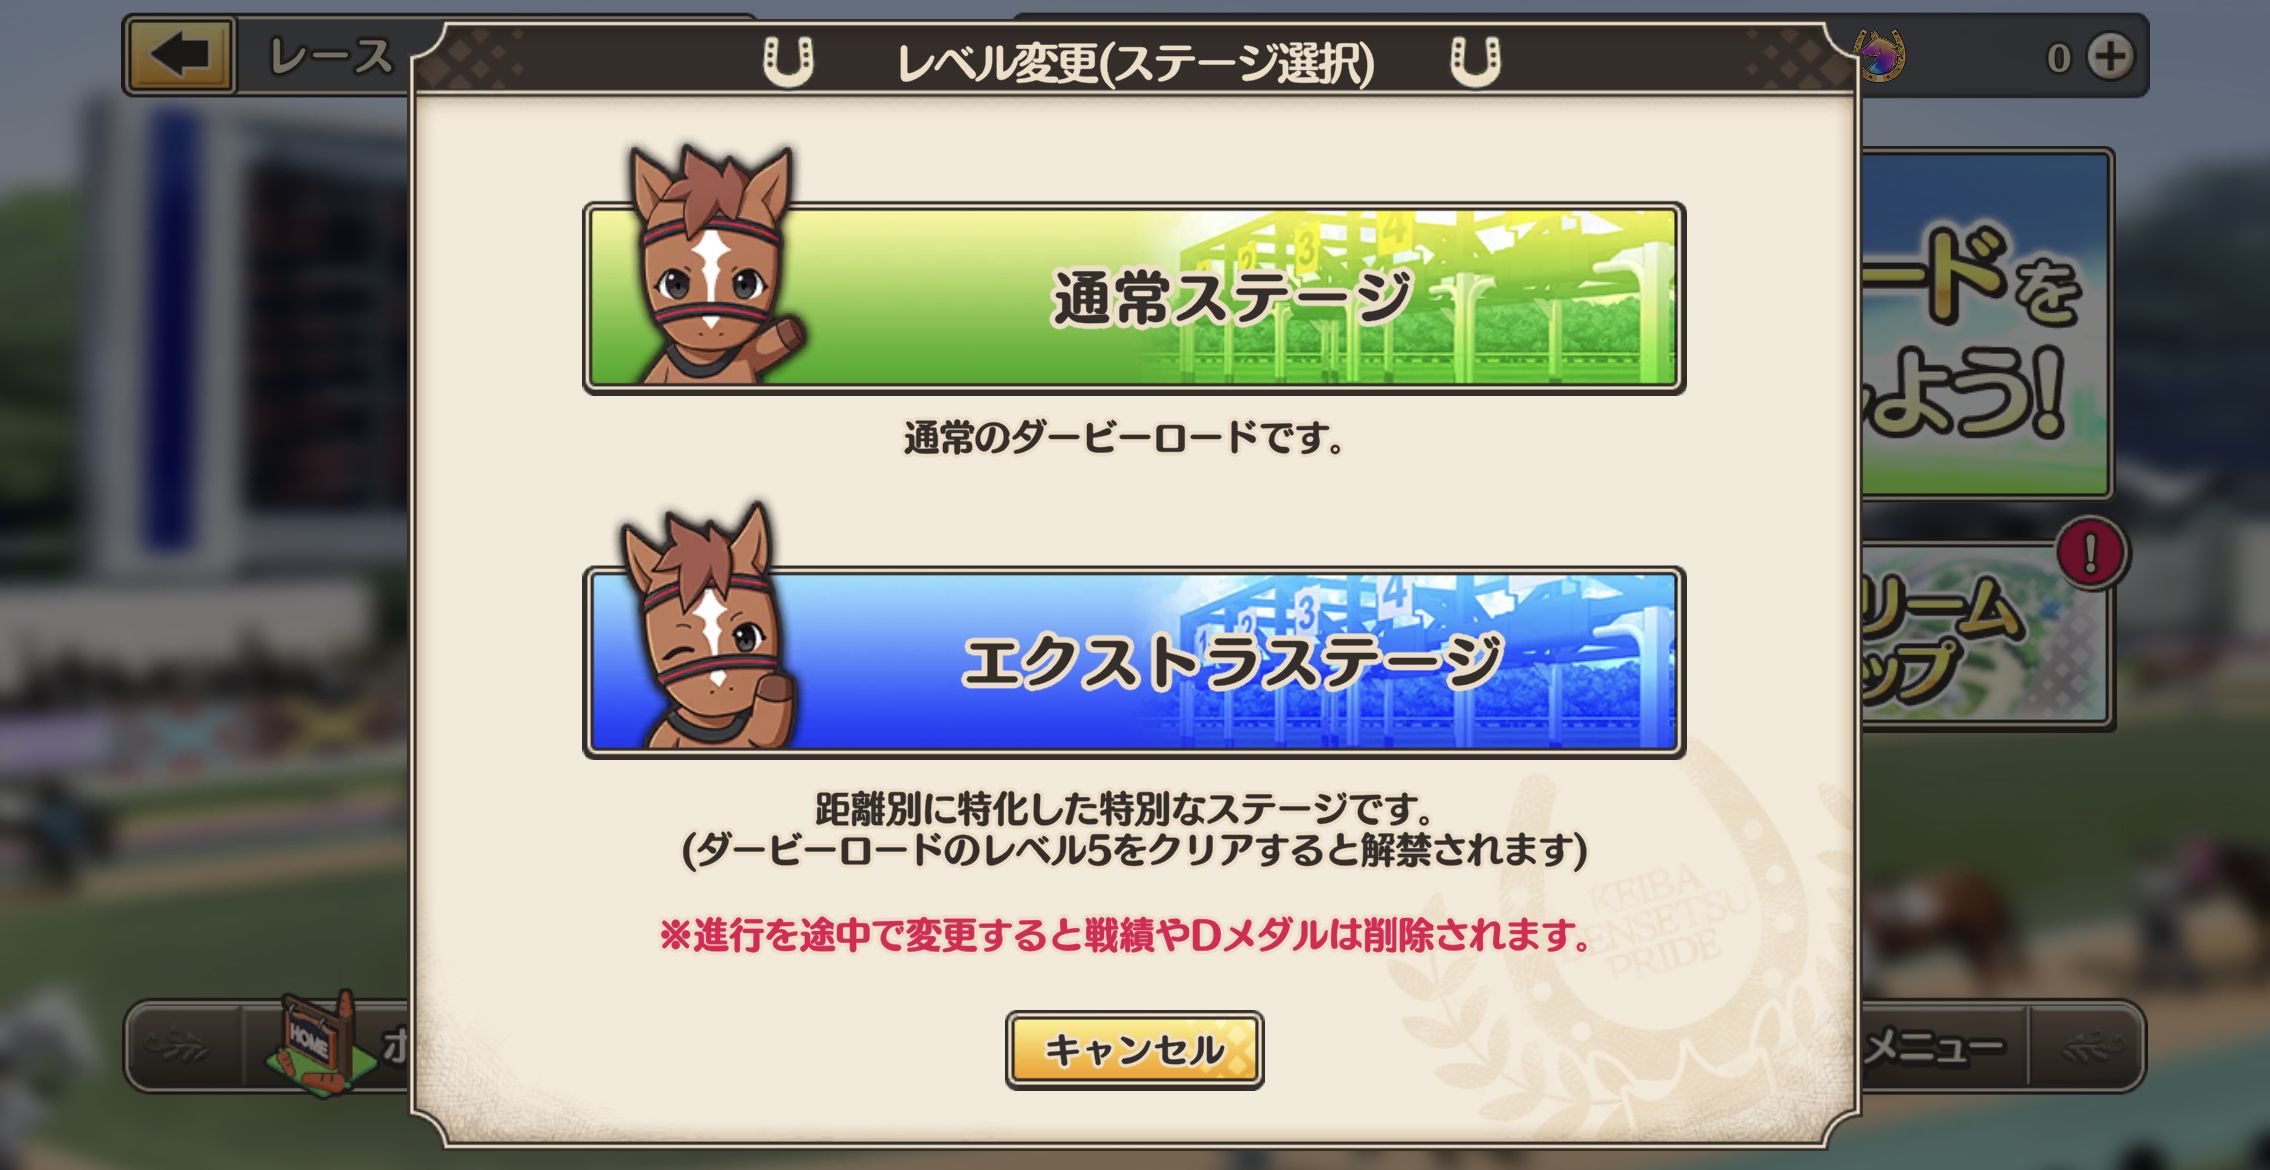Tap the plus icon next to the 0 counter

2110,57
